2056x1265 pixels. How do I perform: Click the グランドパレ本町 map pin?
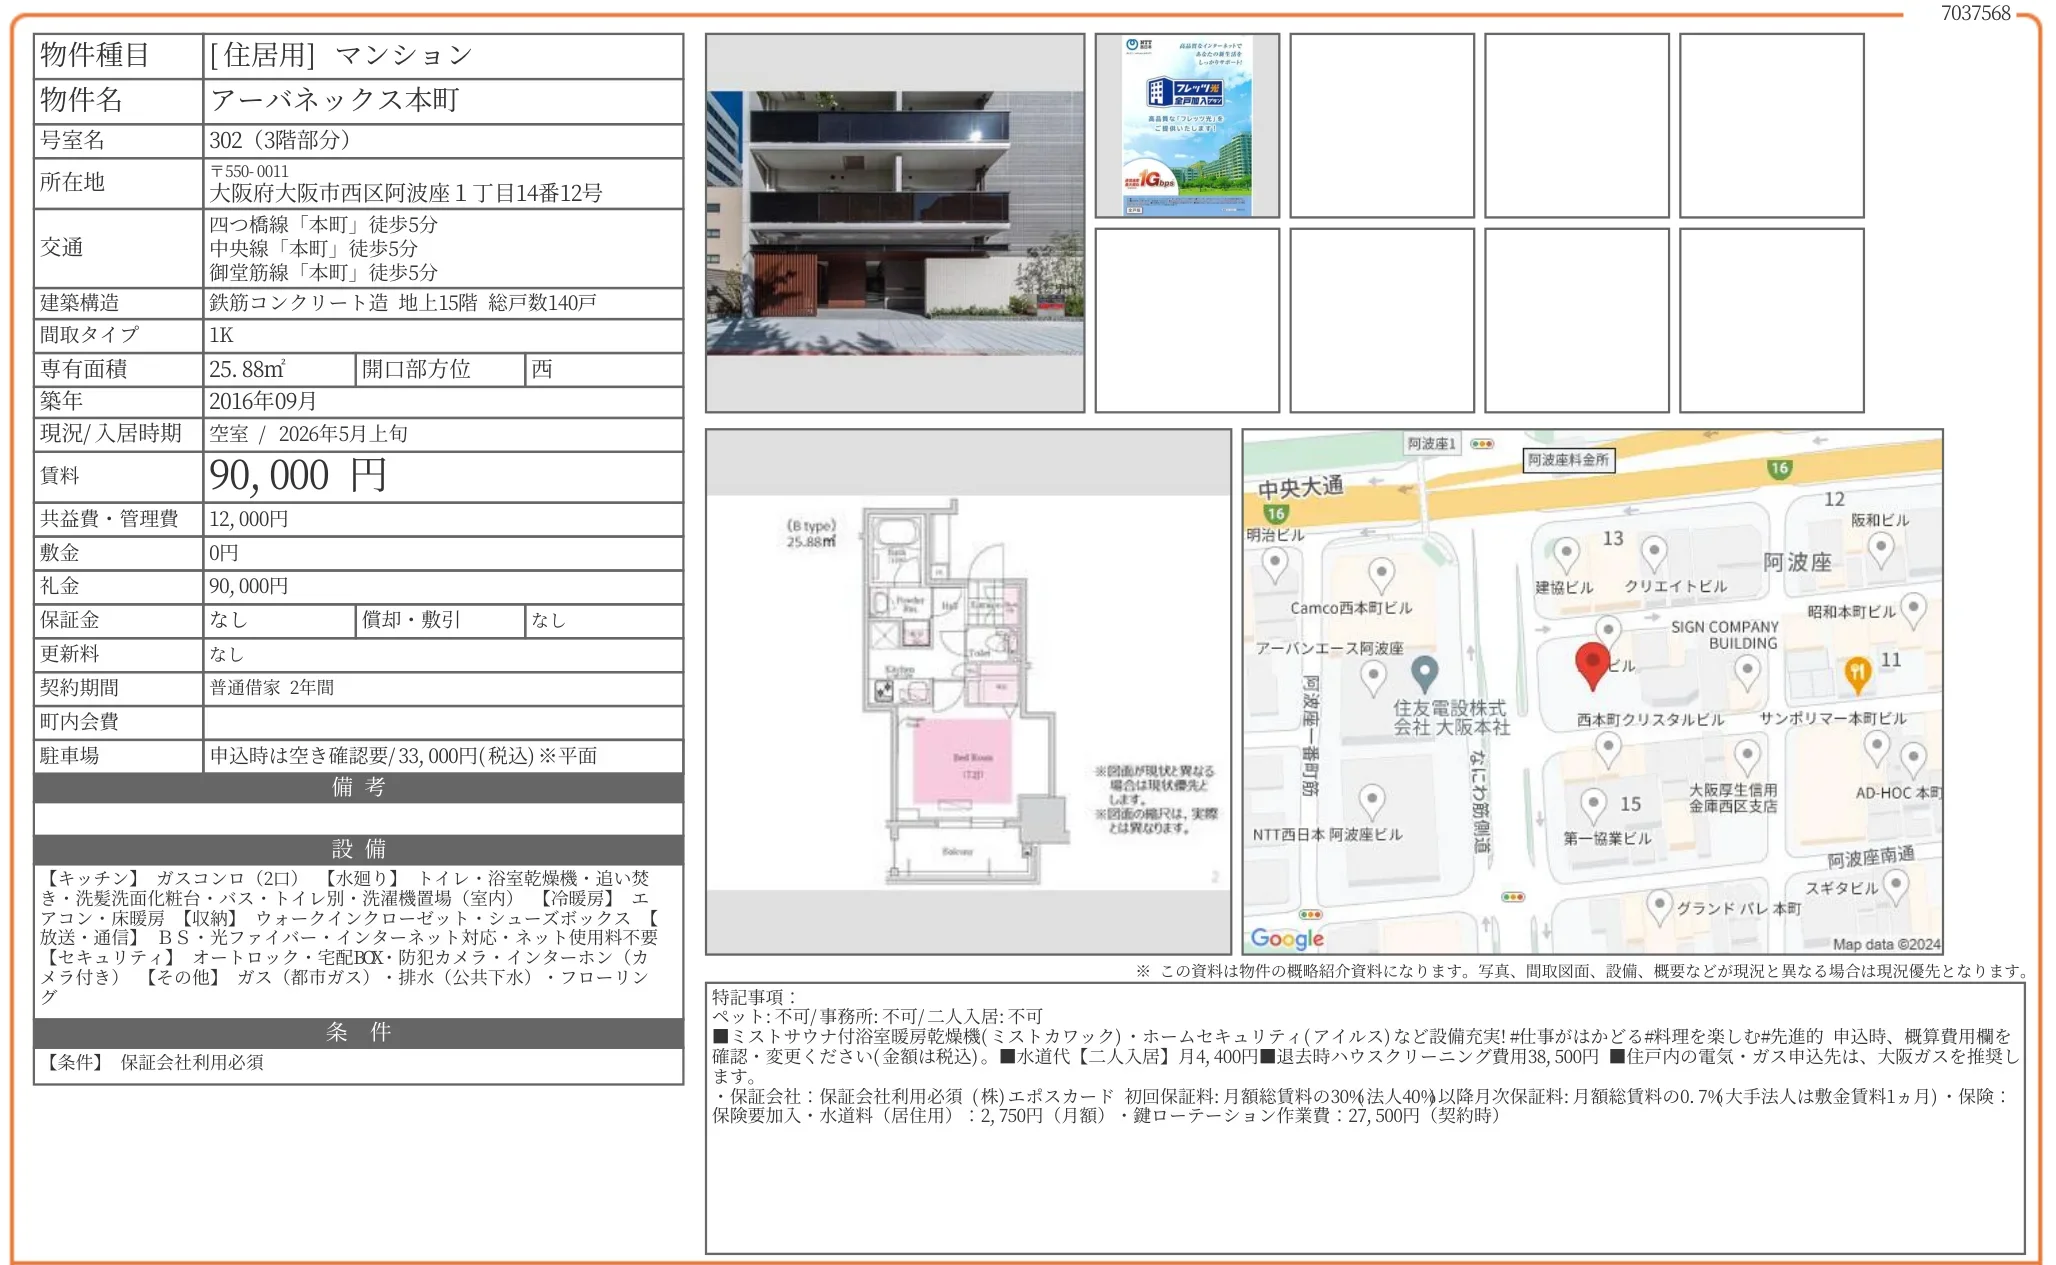[1659, 905]
